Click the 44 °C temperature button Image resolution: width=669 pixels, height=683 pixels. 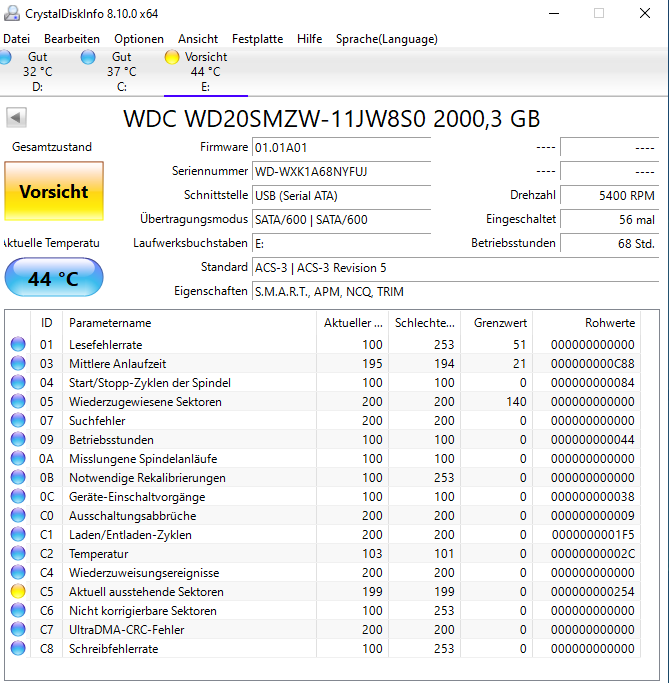click(54, 277)
